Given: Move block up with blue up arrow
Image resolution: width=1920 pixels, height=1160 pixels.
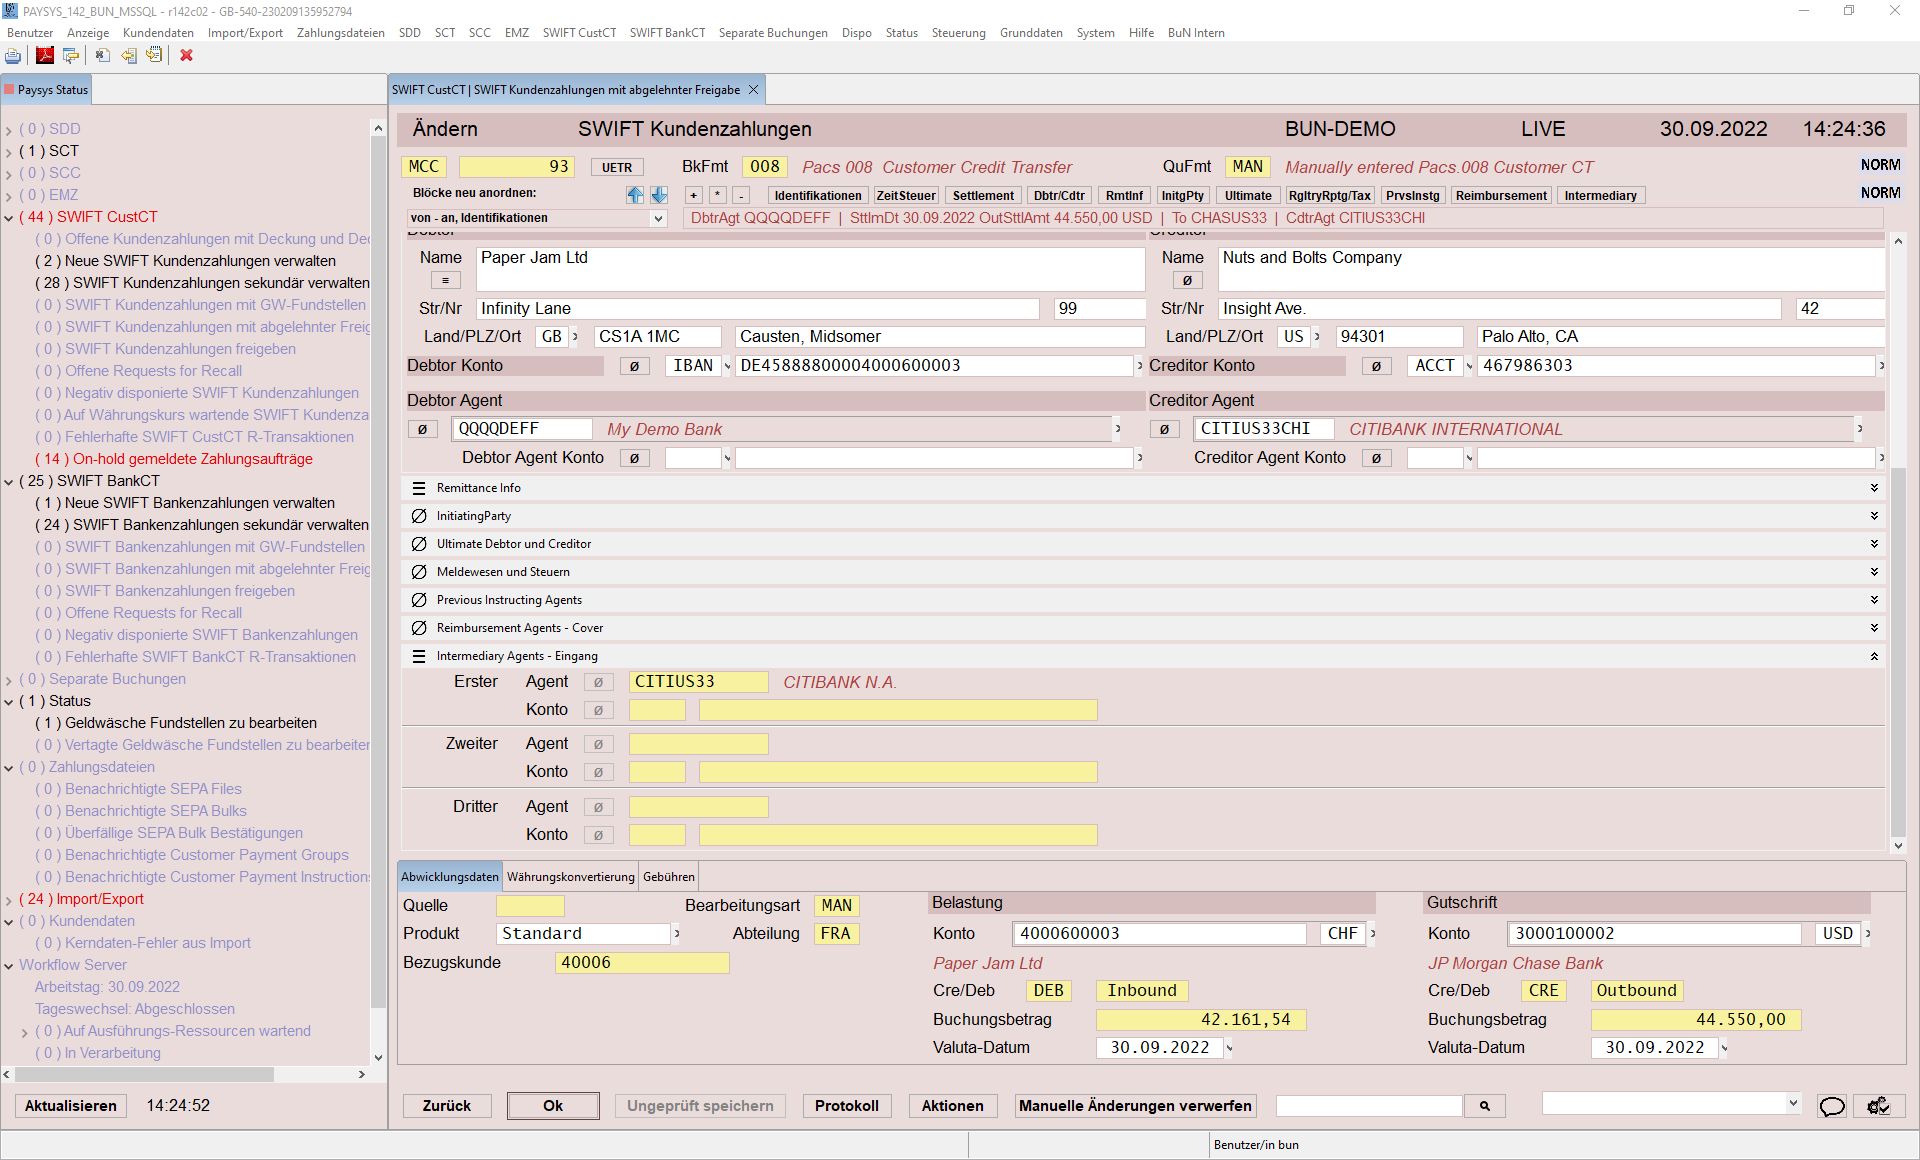Looking at the screenshot, I should (x=635, y=195).
